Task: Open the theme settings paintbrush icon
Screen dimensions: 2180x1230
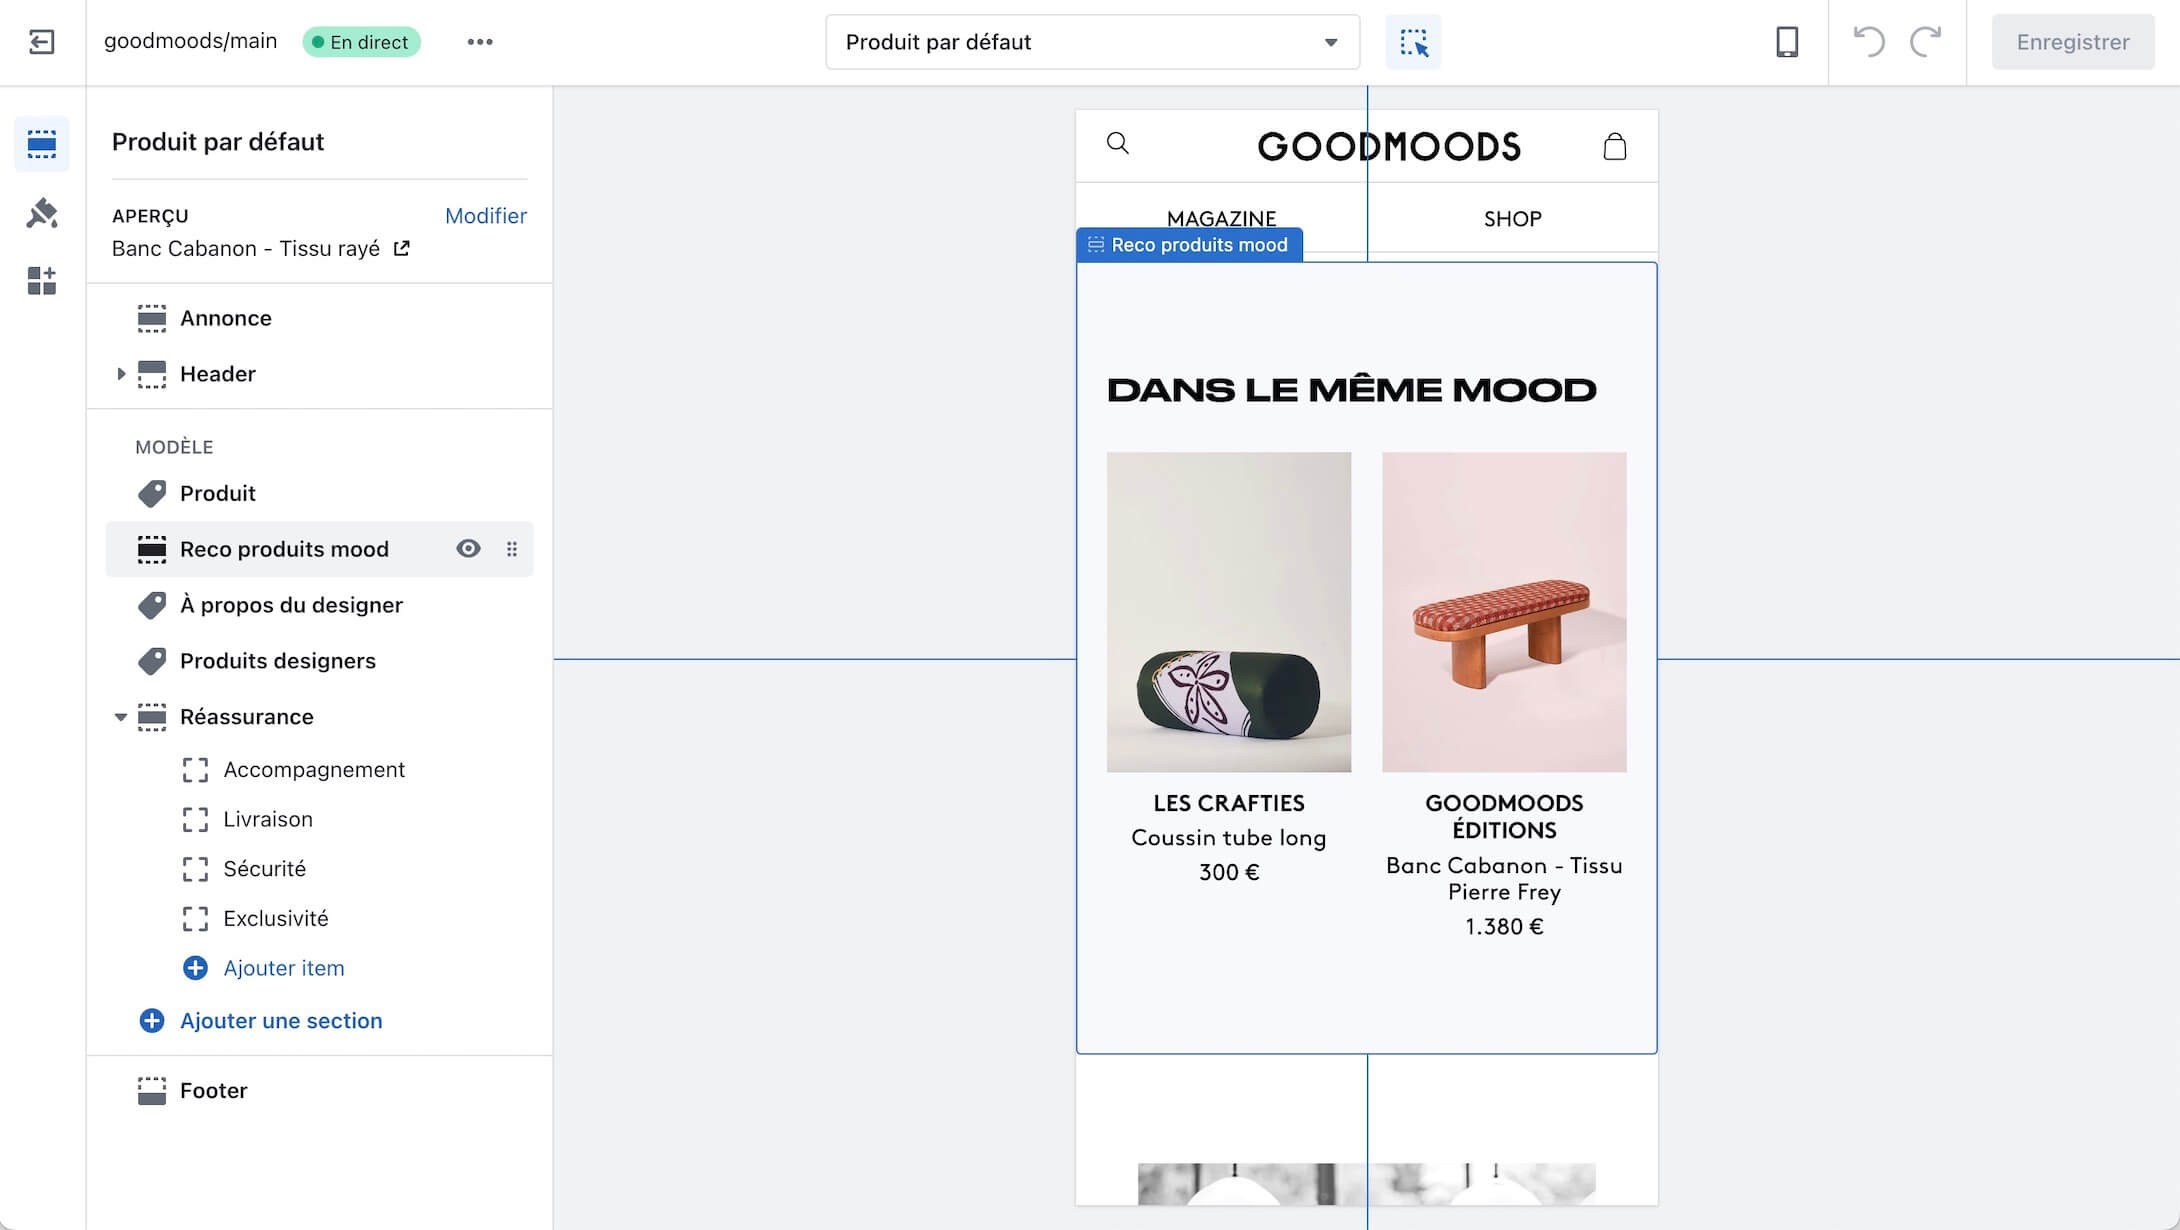Action: point(42,213)
